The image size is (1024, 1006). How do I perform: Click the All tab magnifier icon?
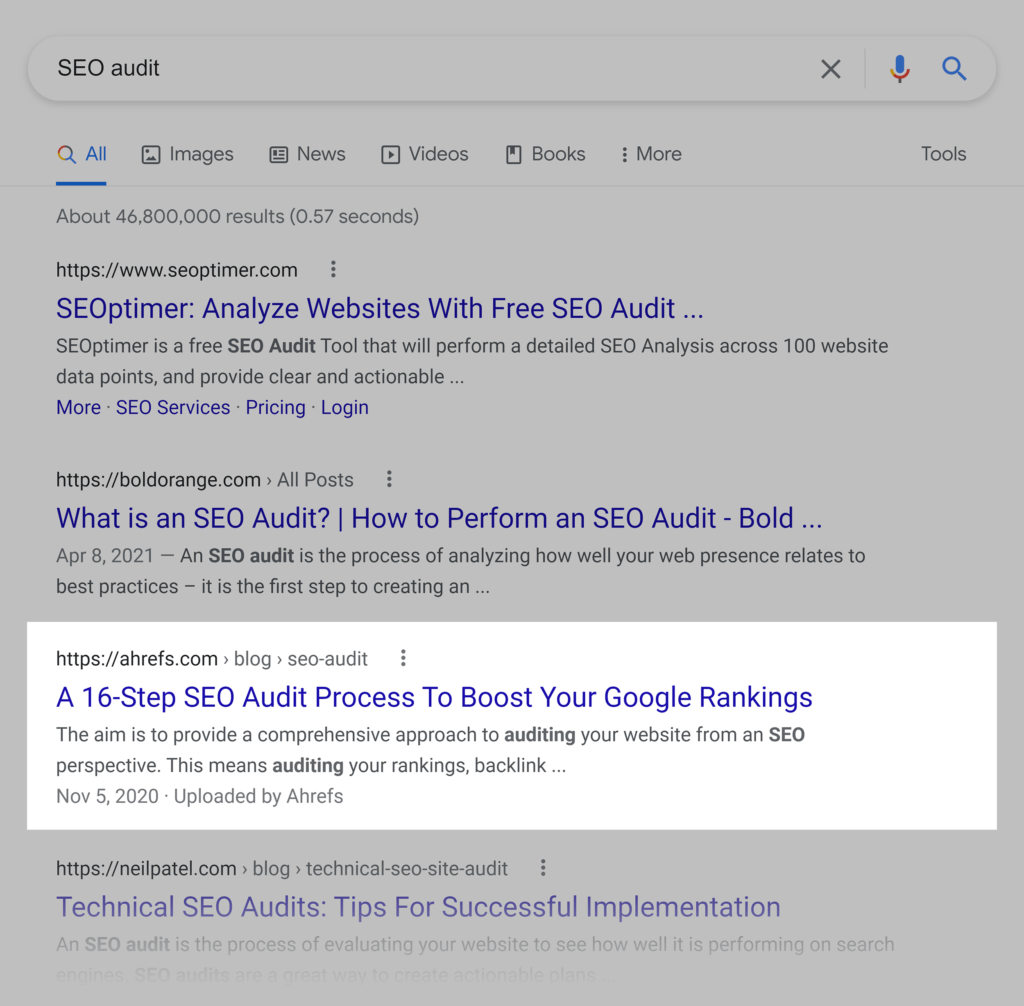click(x=66, y=153)
